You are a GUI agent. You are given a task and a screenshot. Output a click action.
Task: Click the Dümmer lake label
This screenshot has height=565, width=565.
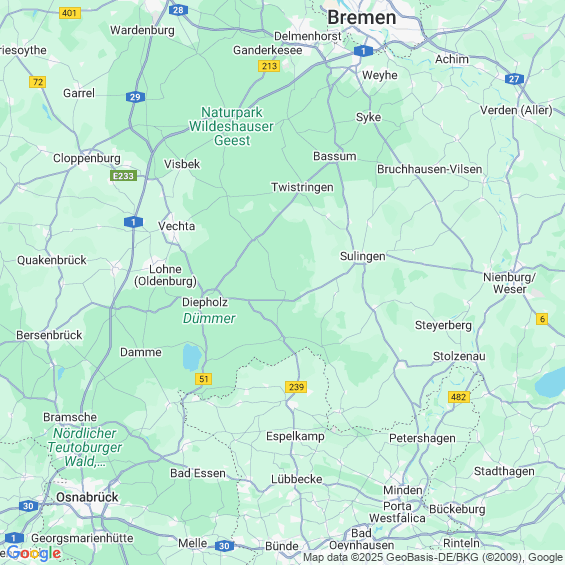coord(209,318)
